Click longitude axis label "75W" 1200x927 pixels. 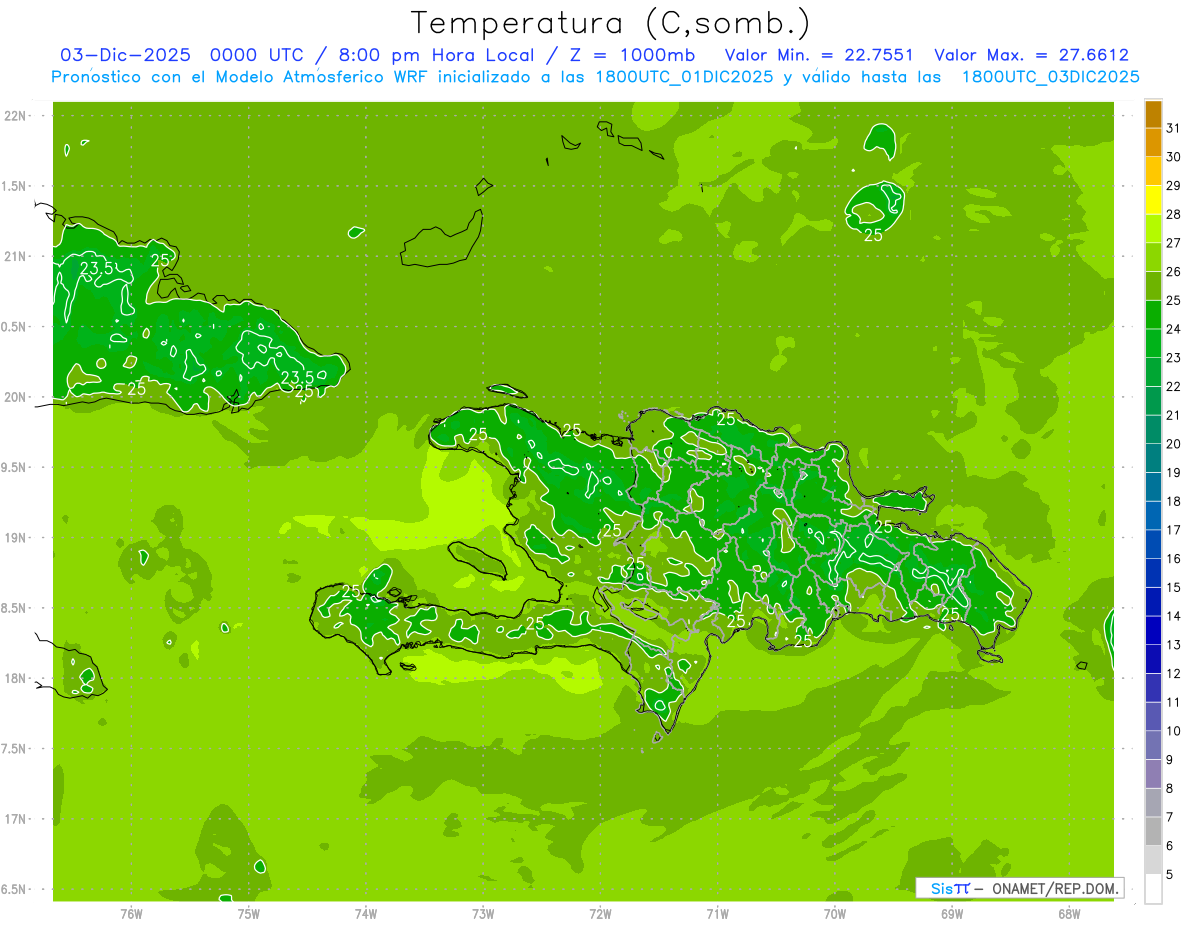click(249, 914)
